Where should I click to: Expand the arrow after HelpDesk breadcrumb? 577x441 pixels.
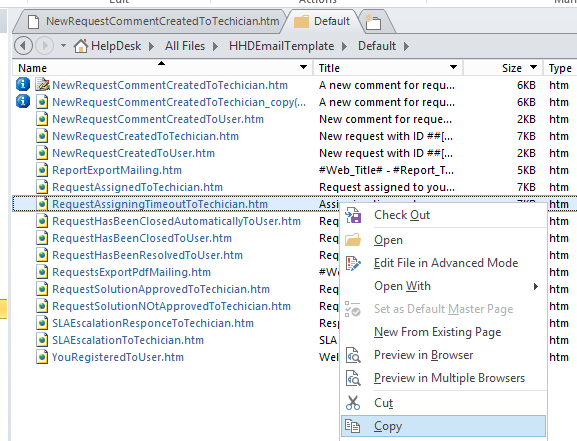click(151, 46)
